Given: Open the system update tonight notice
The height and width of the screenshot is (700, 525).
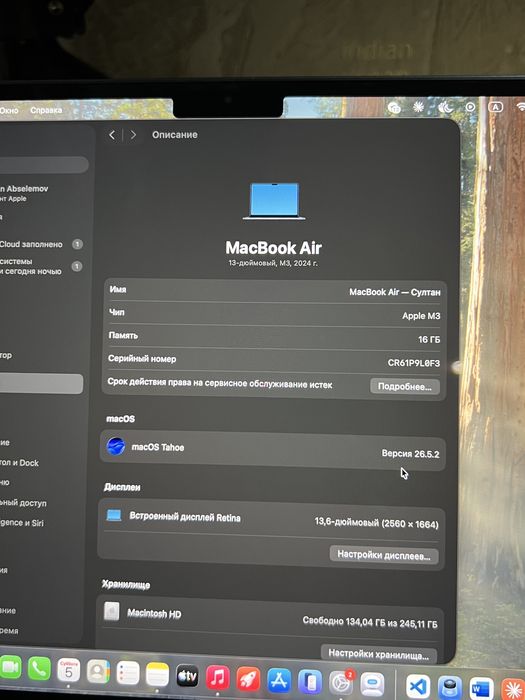Looking at the screenshot, I should point(41,266).
